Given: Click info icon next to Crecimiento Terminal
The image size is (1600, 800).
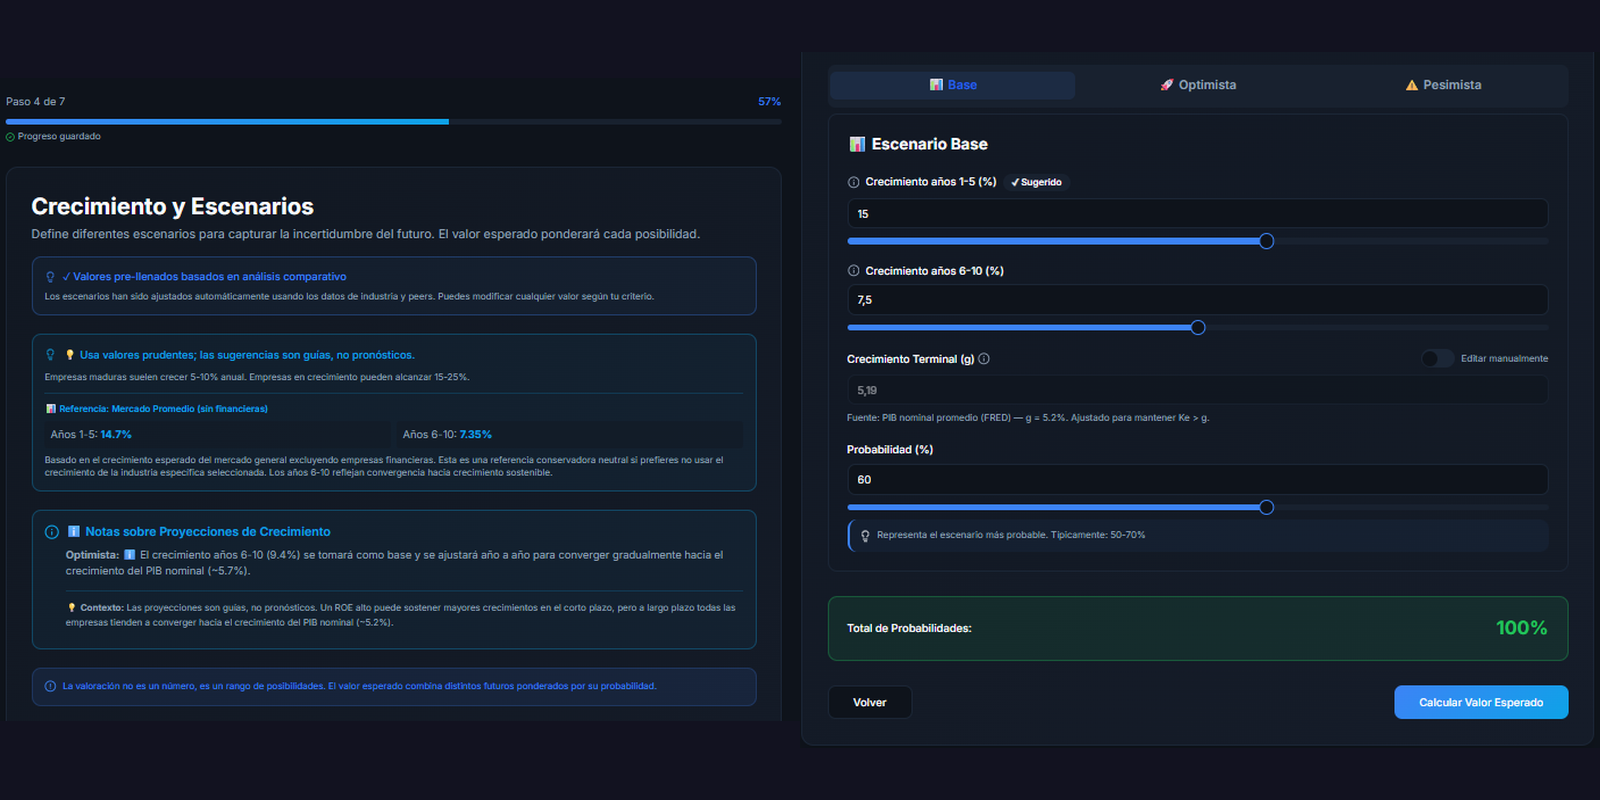Looking at the screenshot, I should pyautogui.click(x=984, y=359).
